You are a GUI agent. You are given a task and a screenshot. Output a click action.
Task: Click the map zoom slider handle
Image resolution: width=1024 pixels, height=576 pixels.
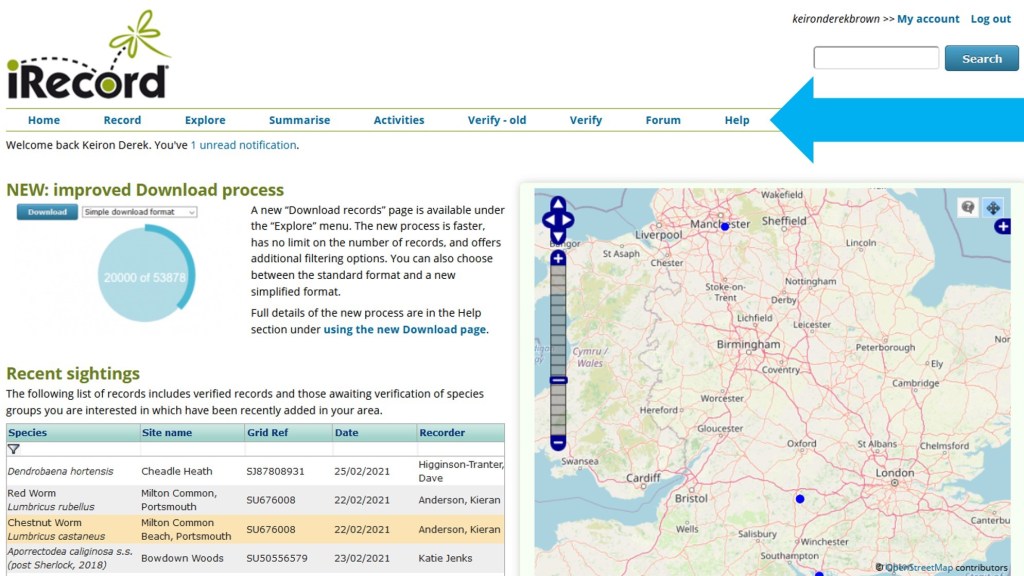pos(558,380)
